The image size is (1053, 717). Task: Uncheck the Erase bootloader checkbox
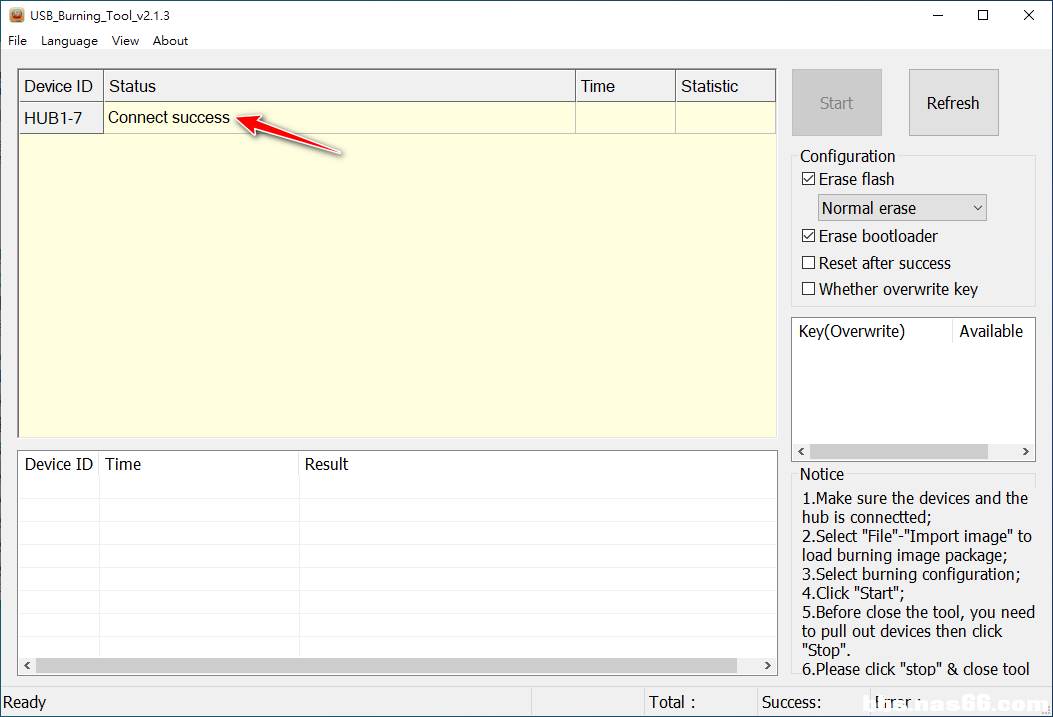click(809, 237)
